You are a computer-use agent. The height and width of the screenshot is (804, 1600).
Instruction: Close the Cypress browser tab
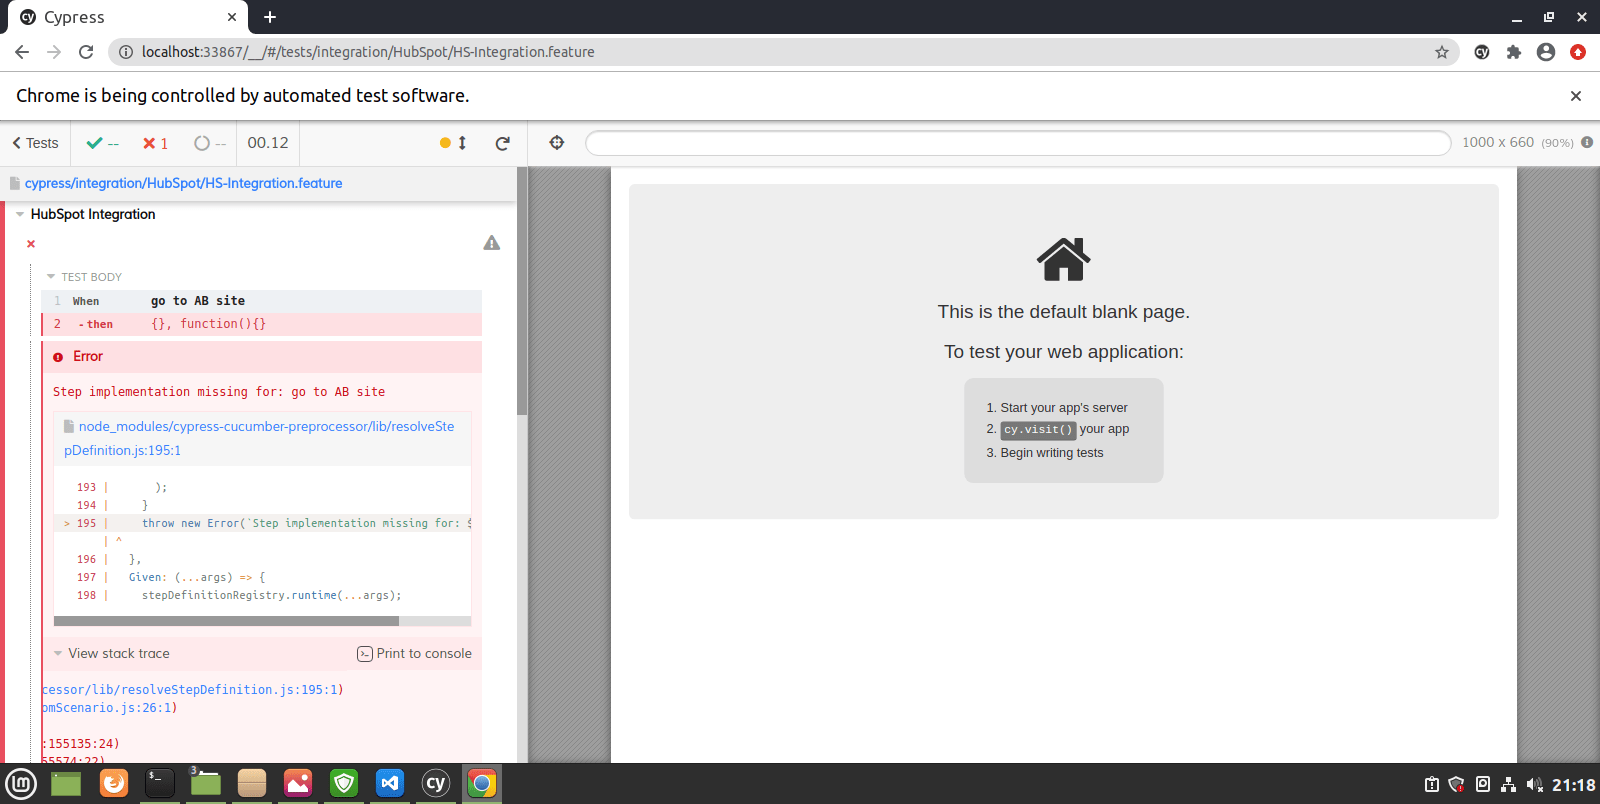coord(232,17)
